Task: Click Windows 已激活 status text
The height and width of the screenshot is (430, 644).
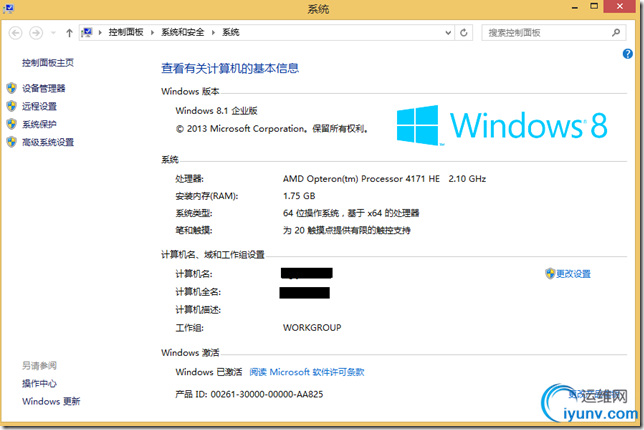Action: 209,372
